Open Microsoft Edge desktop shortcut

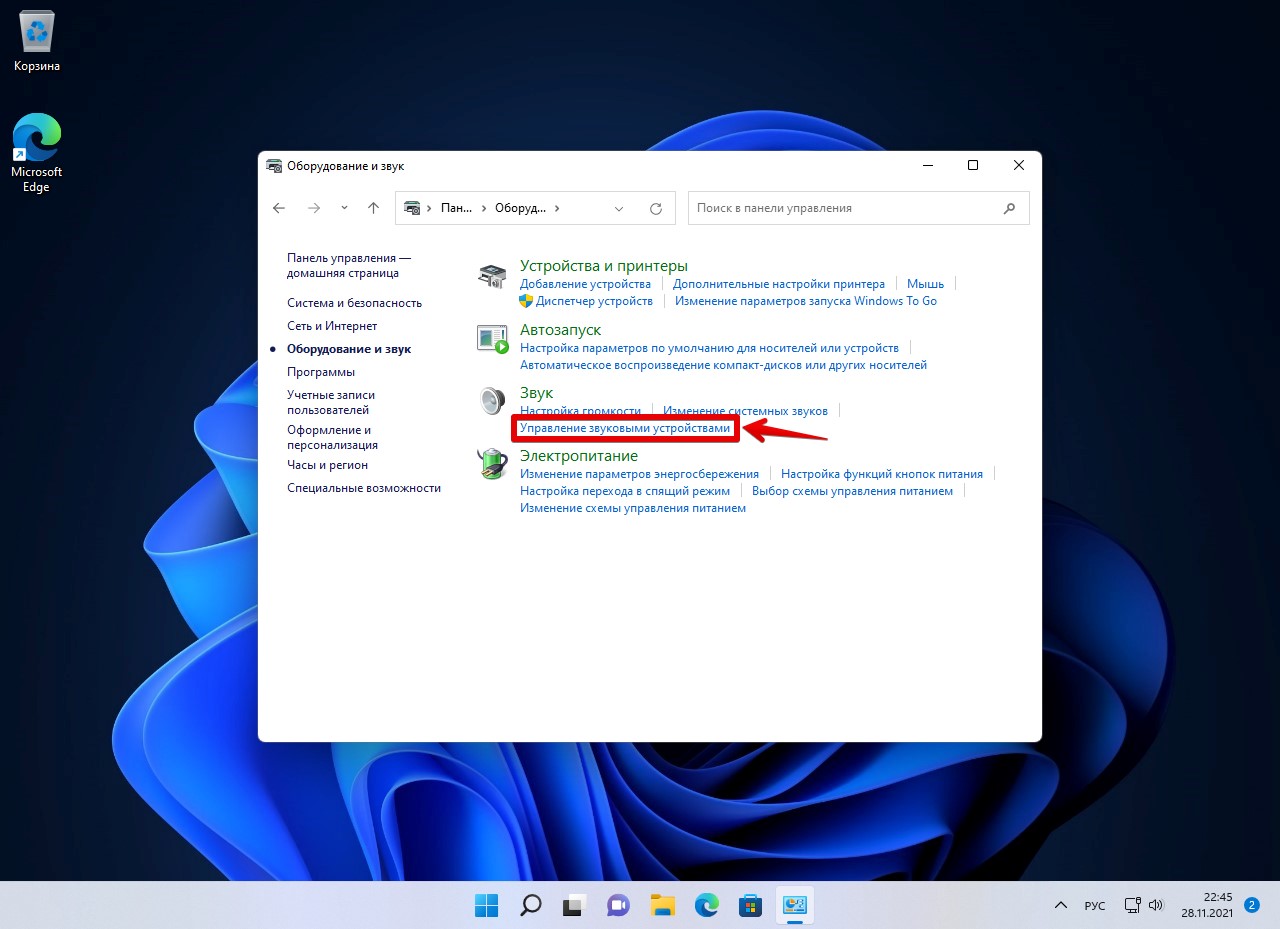tap(37, 152)
